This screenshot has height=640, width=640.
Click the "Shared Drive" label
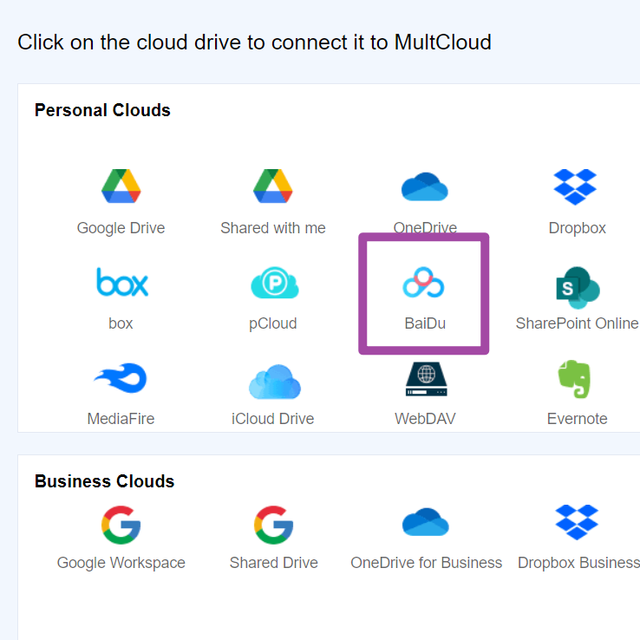tap(273, 562)
